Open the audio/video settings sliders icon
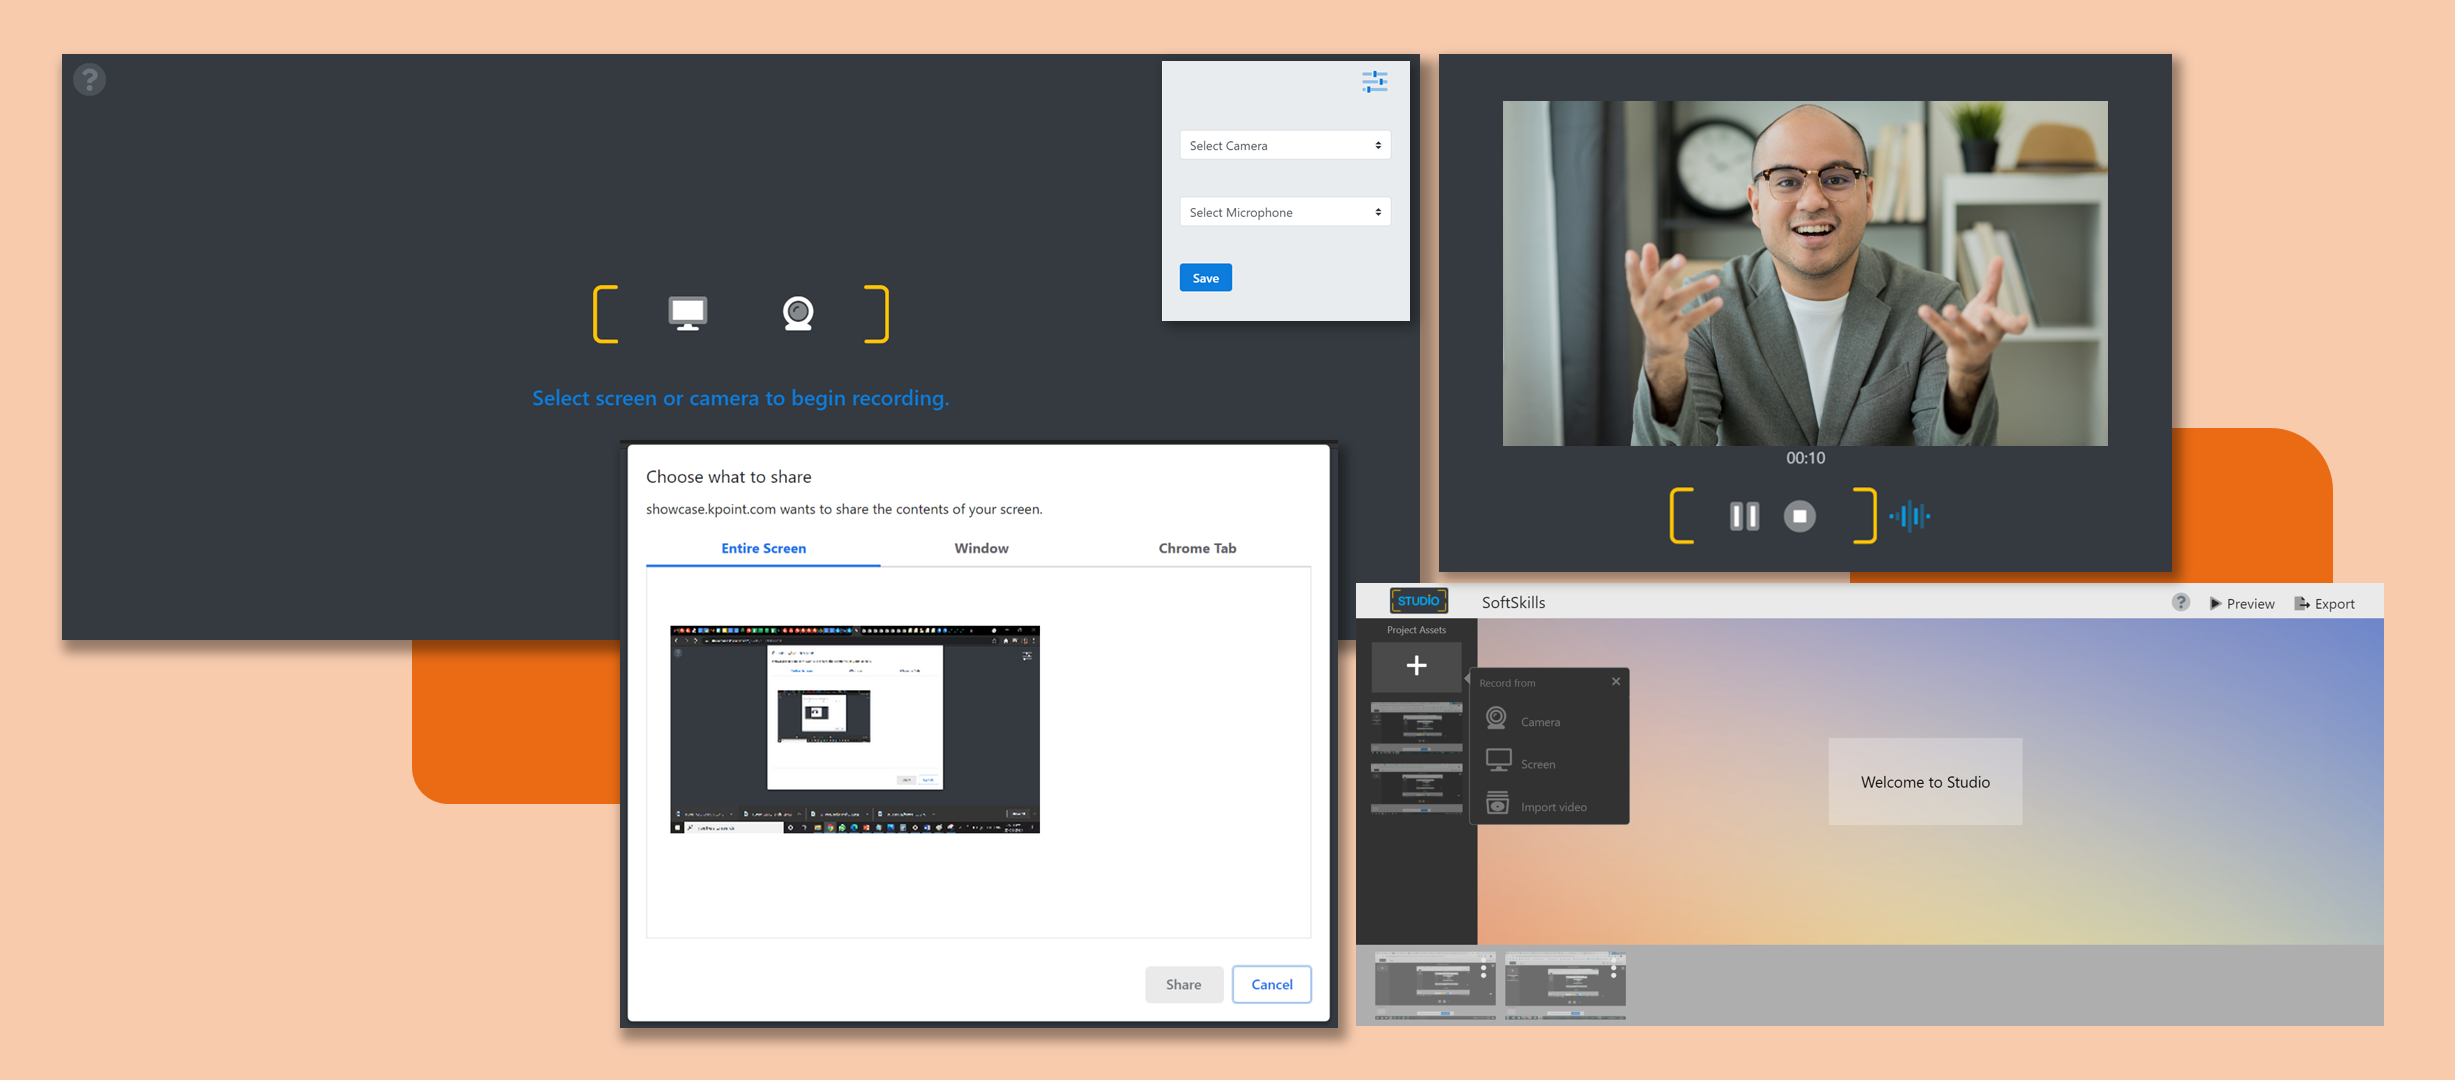Image resolution: width=2455 pixels, height=1080 pixels. click(1374, 83)
